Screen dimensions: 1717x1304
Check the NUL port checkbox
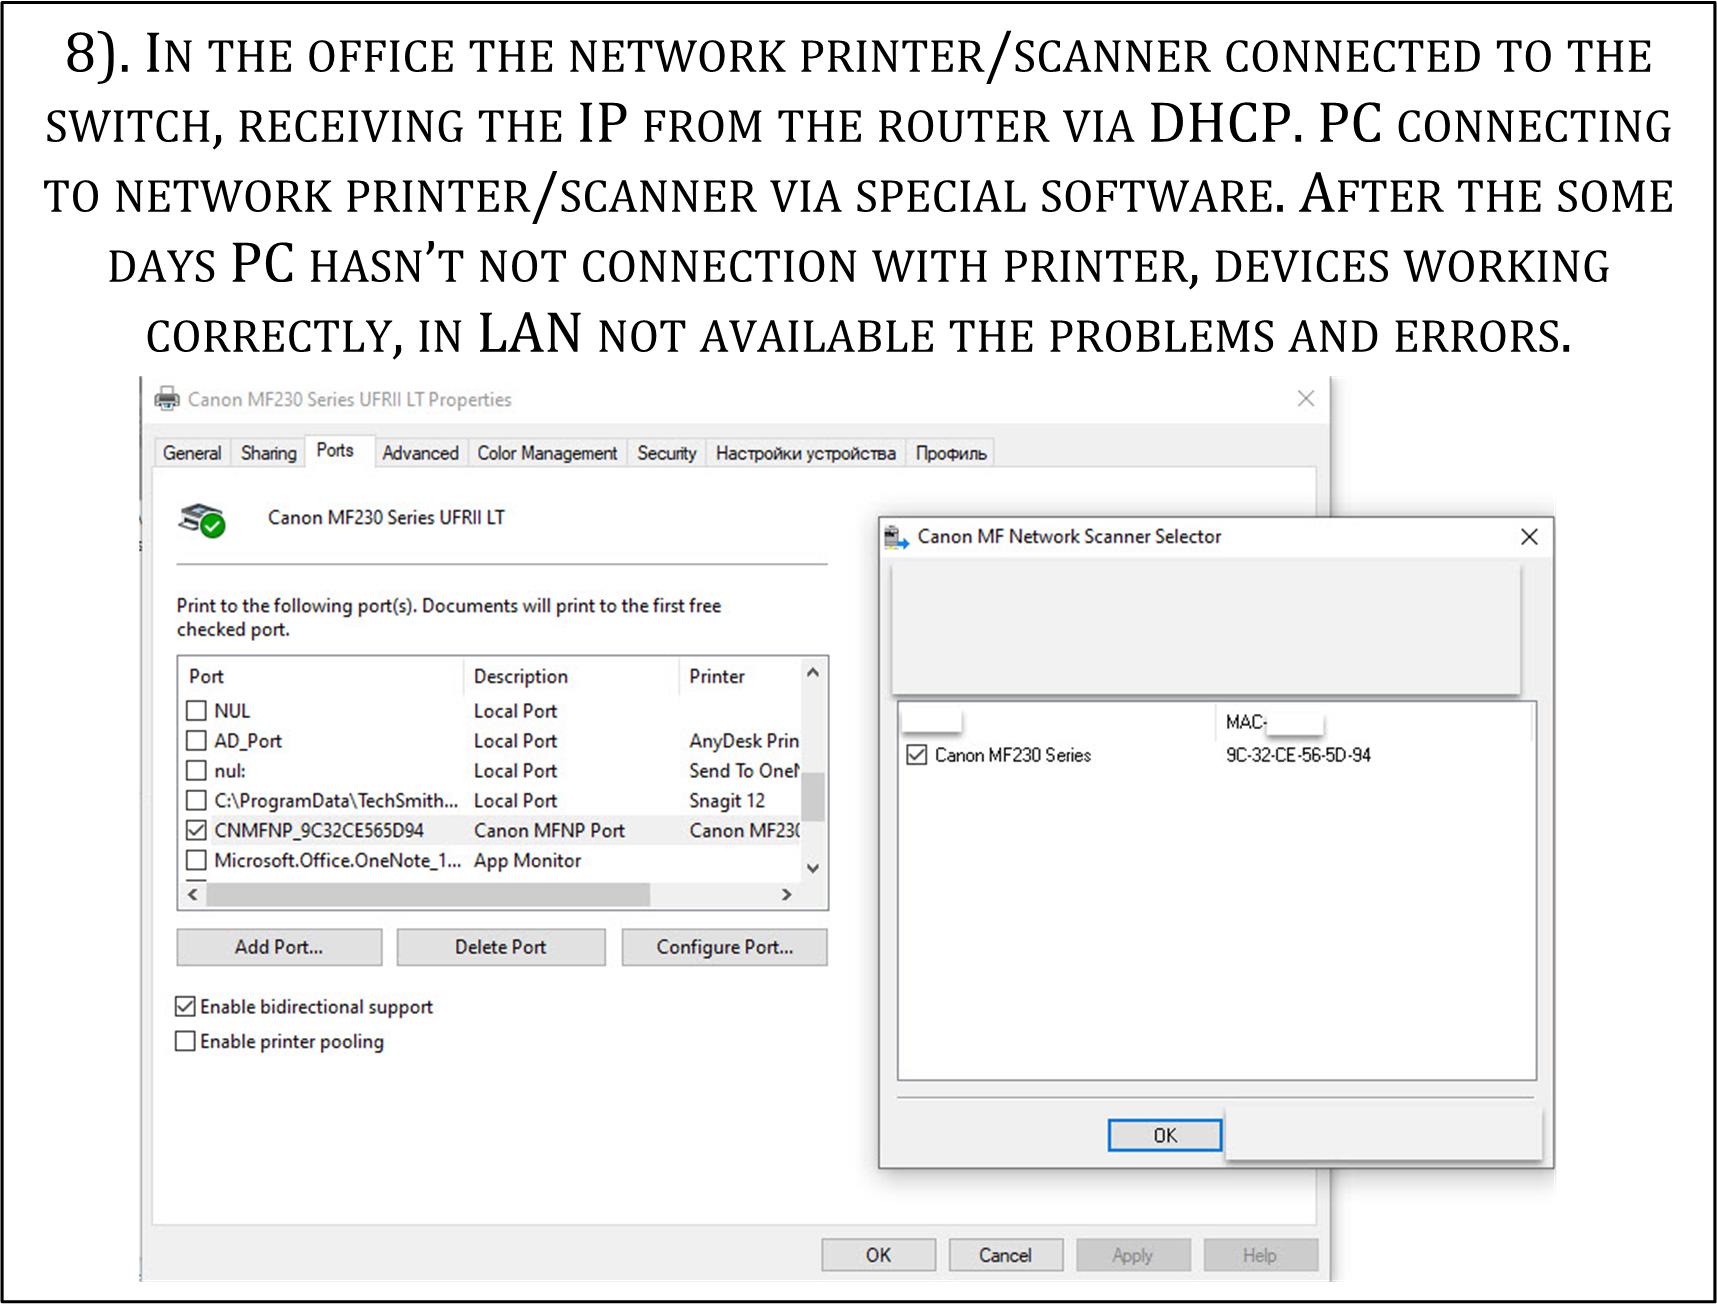coord(197,711)
